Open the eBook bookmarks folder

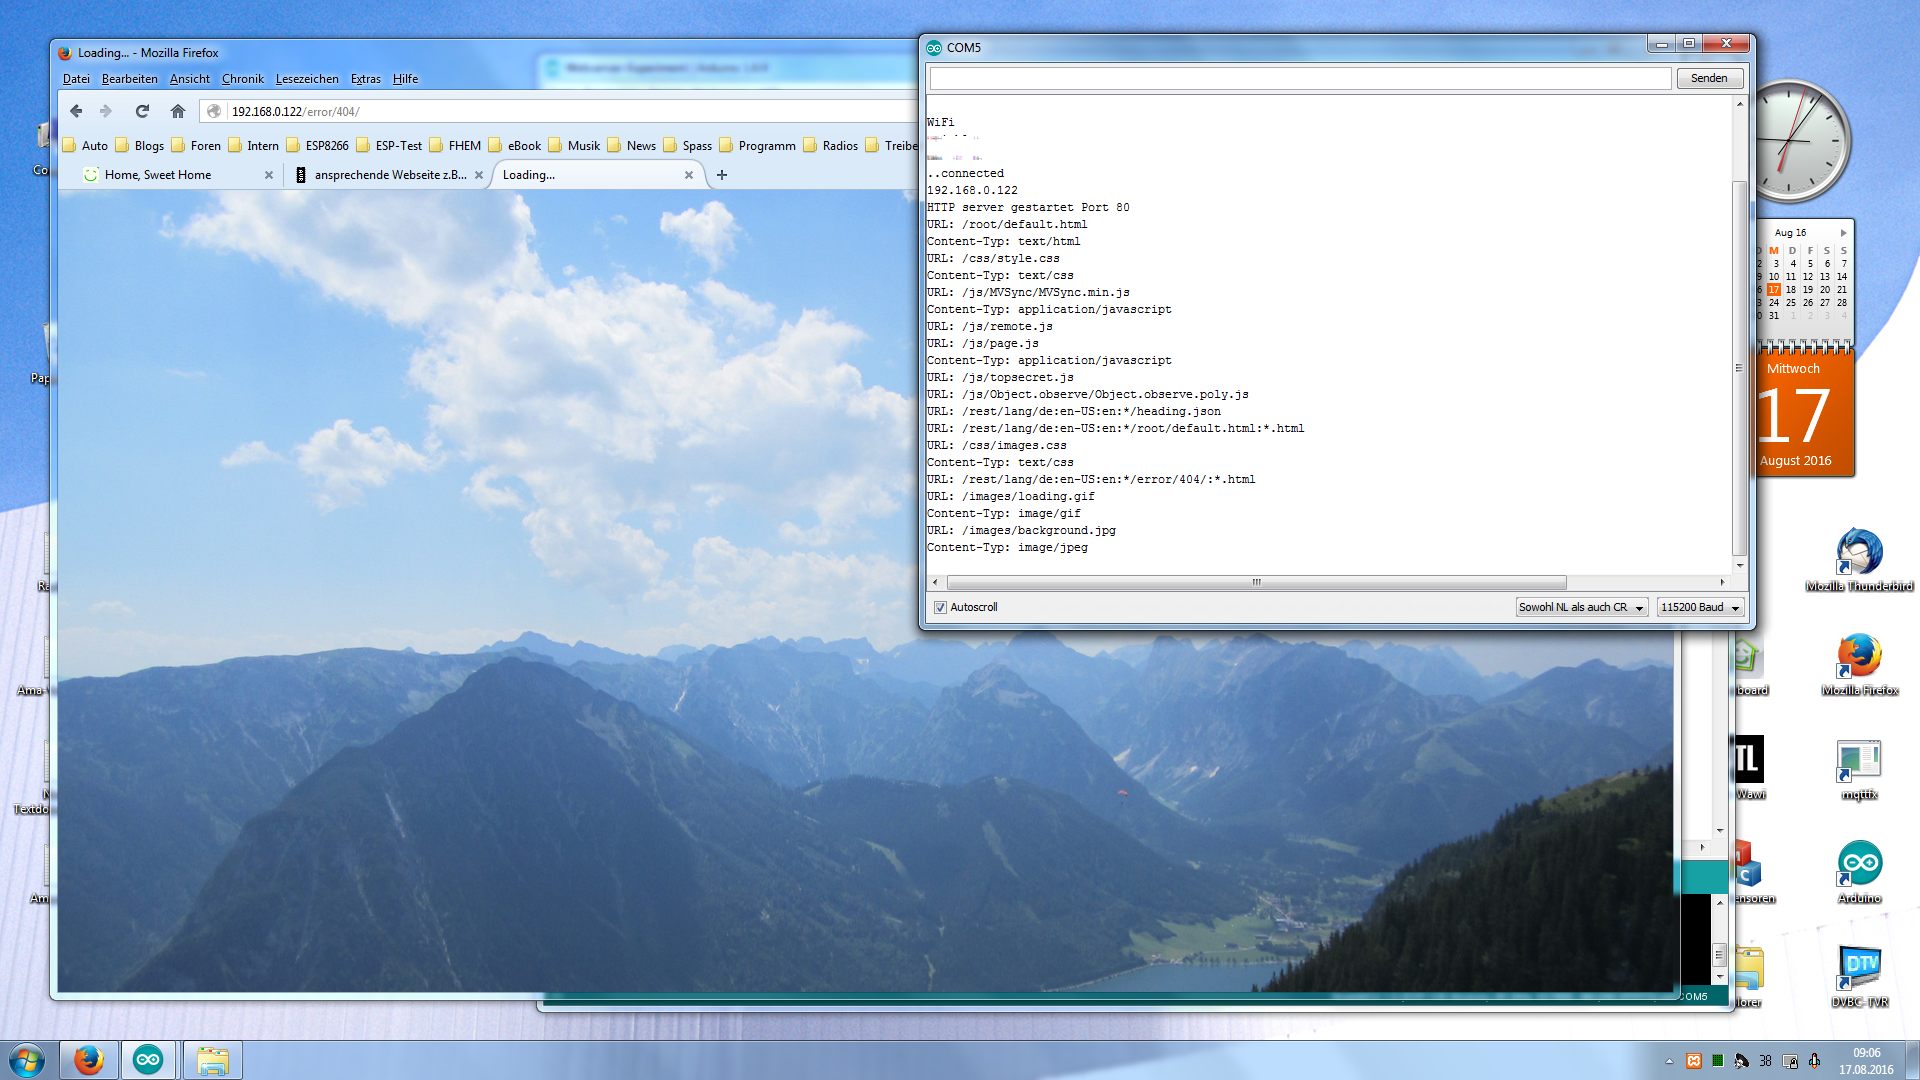click(515, 145)
